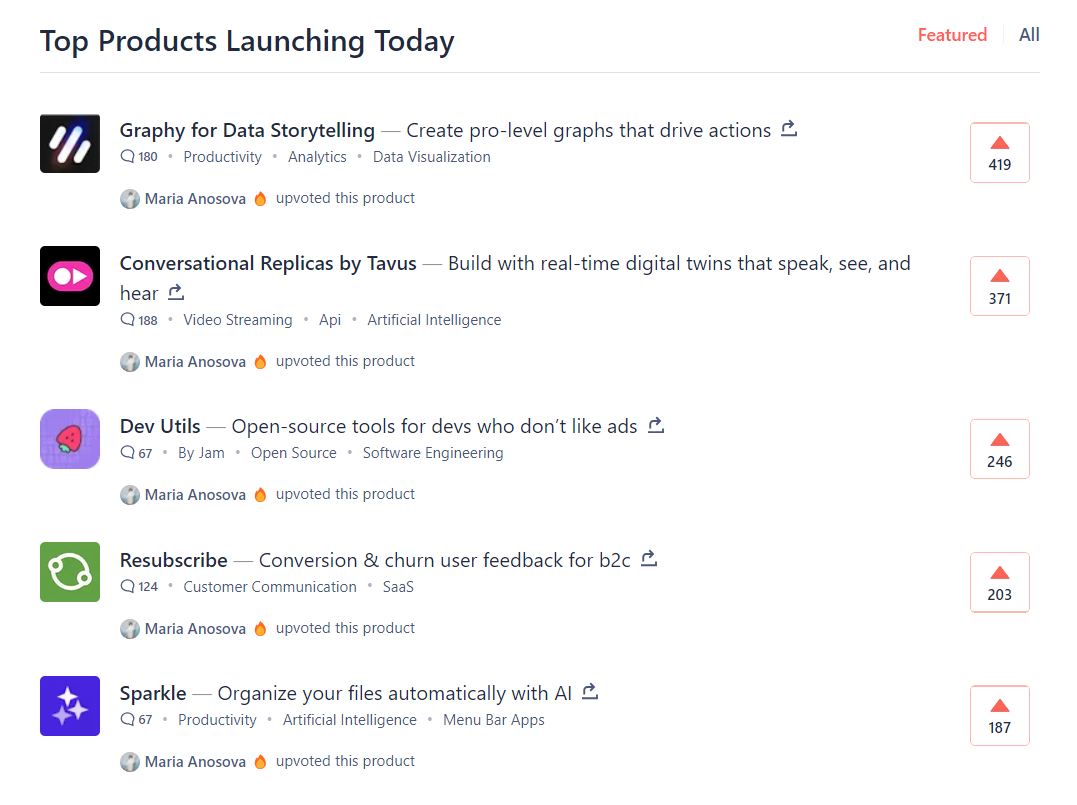This screenshot has height=805, width=1077.
Task: Click Maria Anosova avatar under Graphy
Action: 130,199
